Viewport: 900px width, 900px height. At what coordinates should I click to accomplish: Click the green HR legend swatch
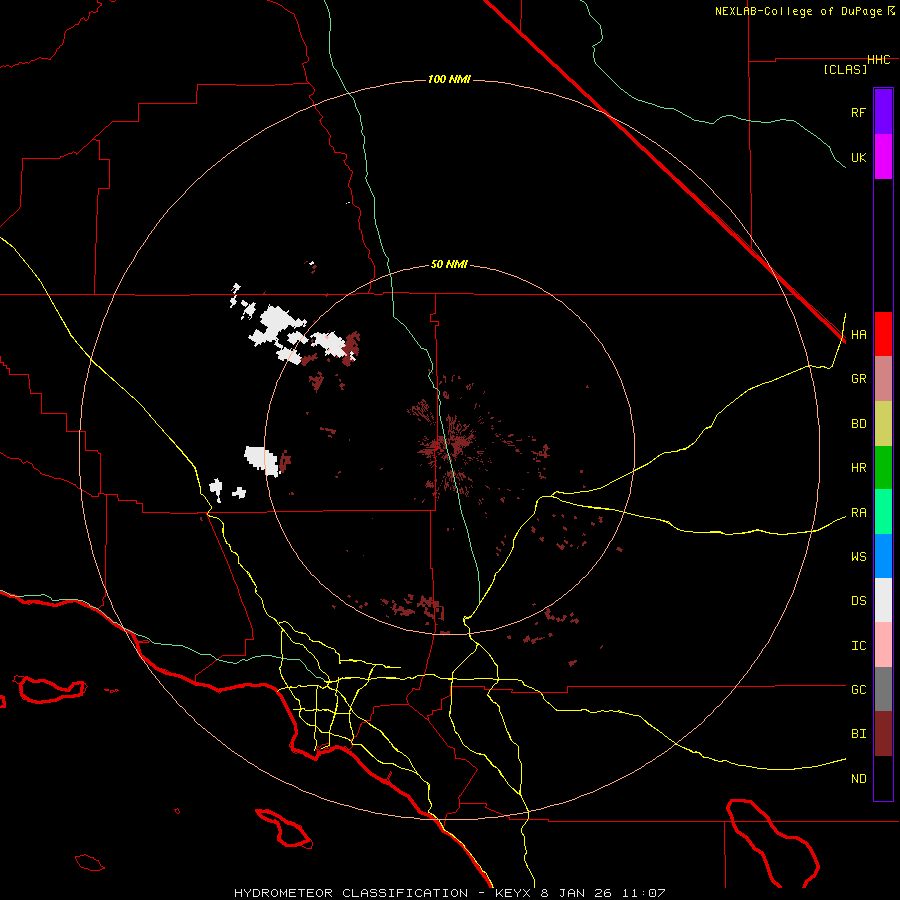tap(883, 468)
